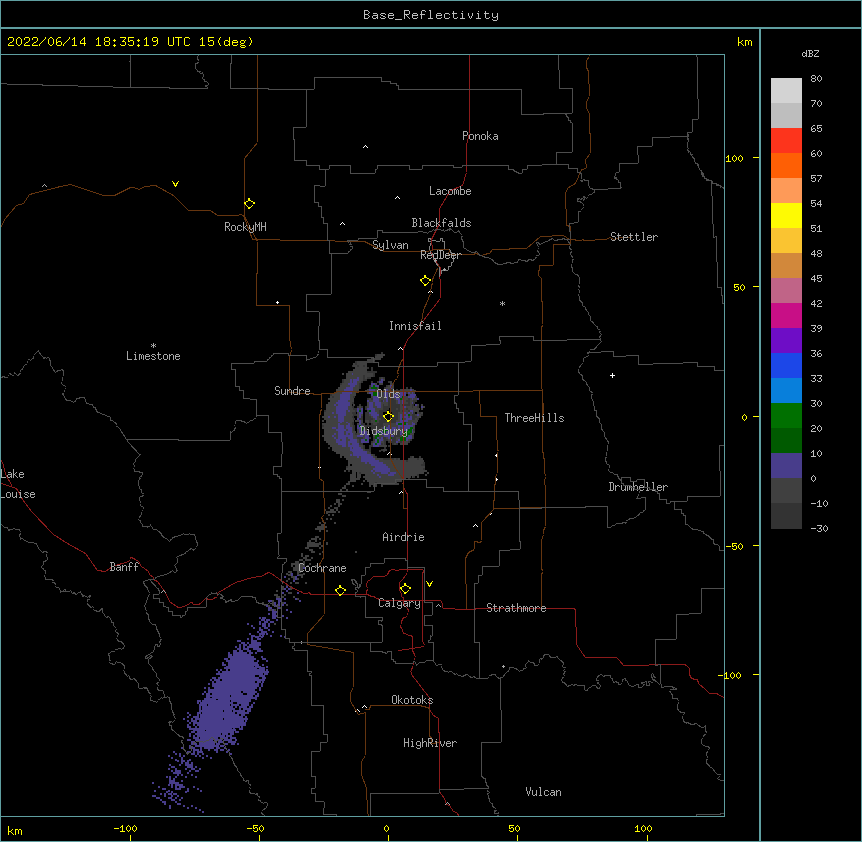This screenshot has height=842, width=862.
Task: Click the RockyMH label
Action: click(245, 227)
